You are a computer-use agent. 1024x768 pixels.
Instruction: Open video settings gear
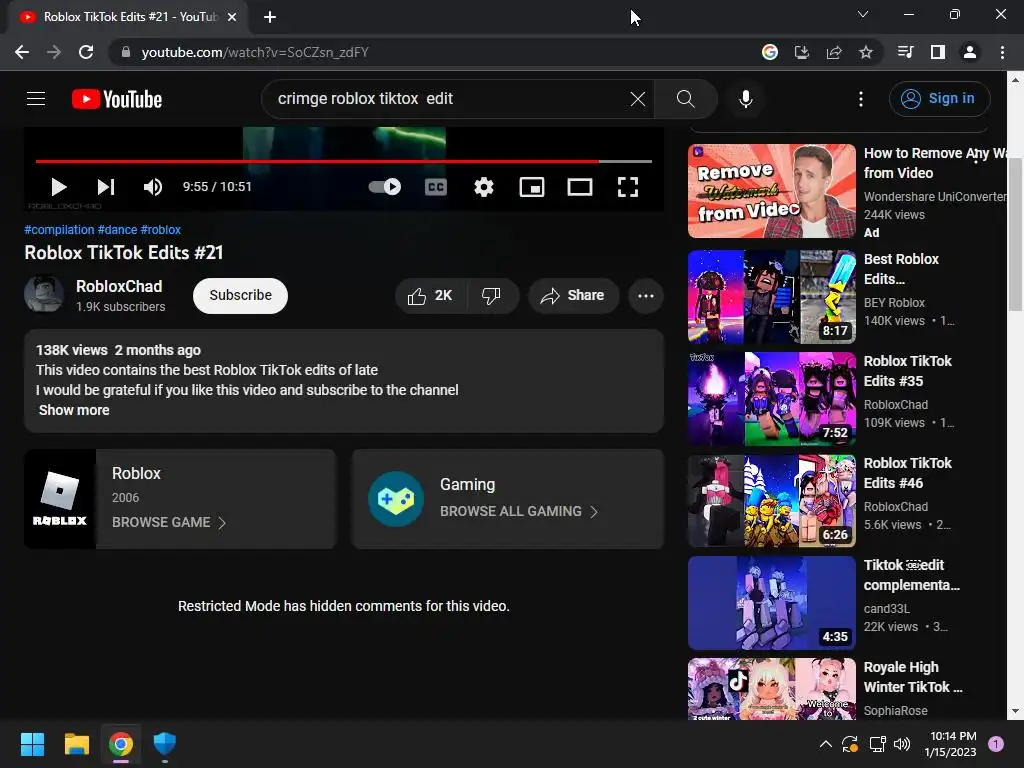484,187
